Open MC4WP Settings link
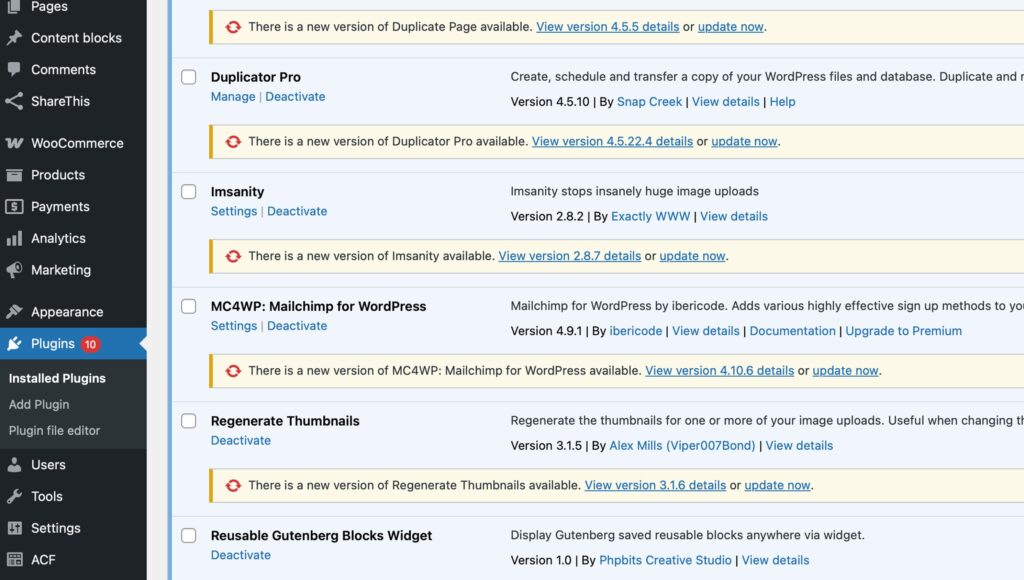The image size is (1024, 580). click(x=234, y=326)
